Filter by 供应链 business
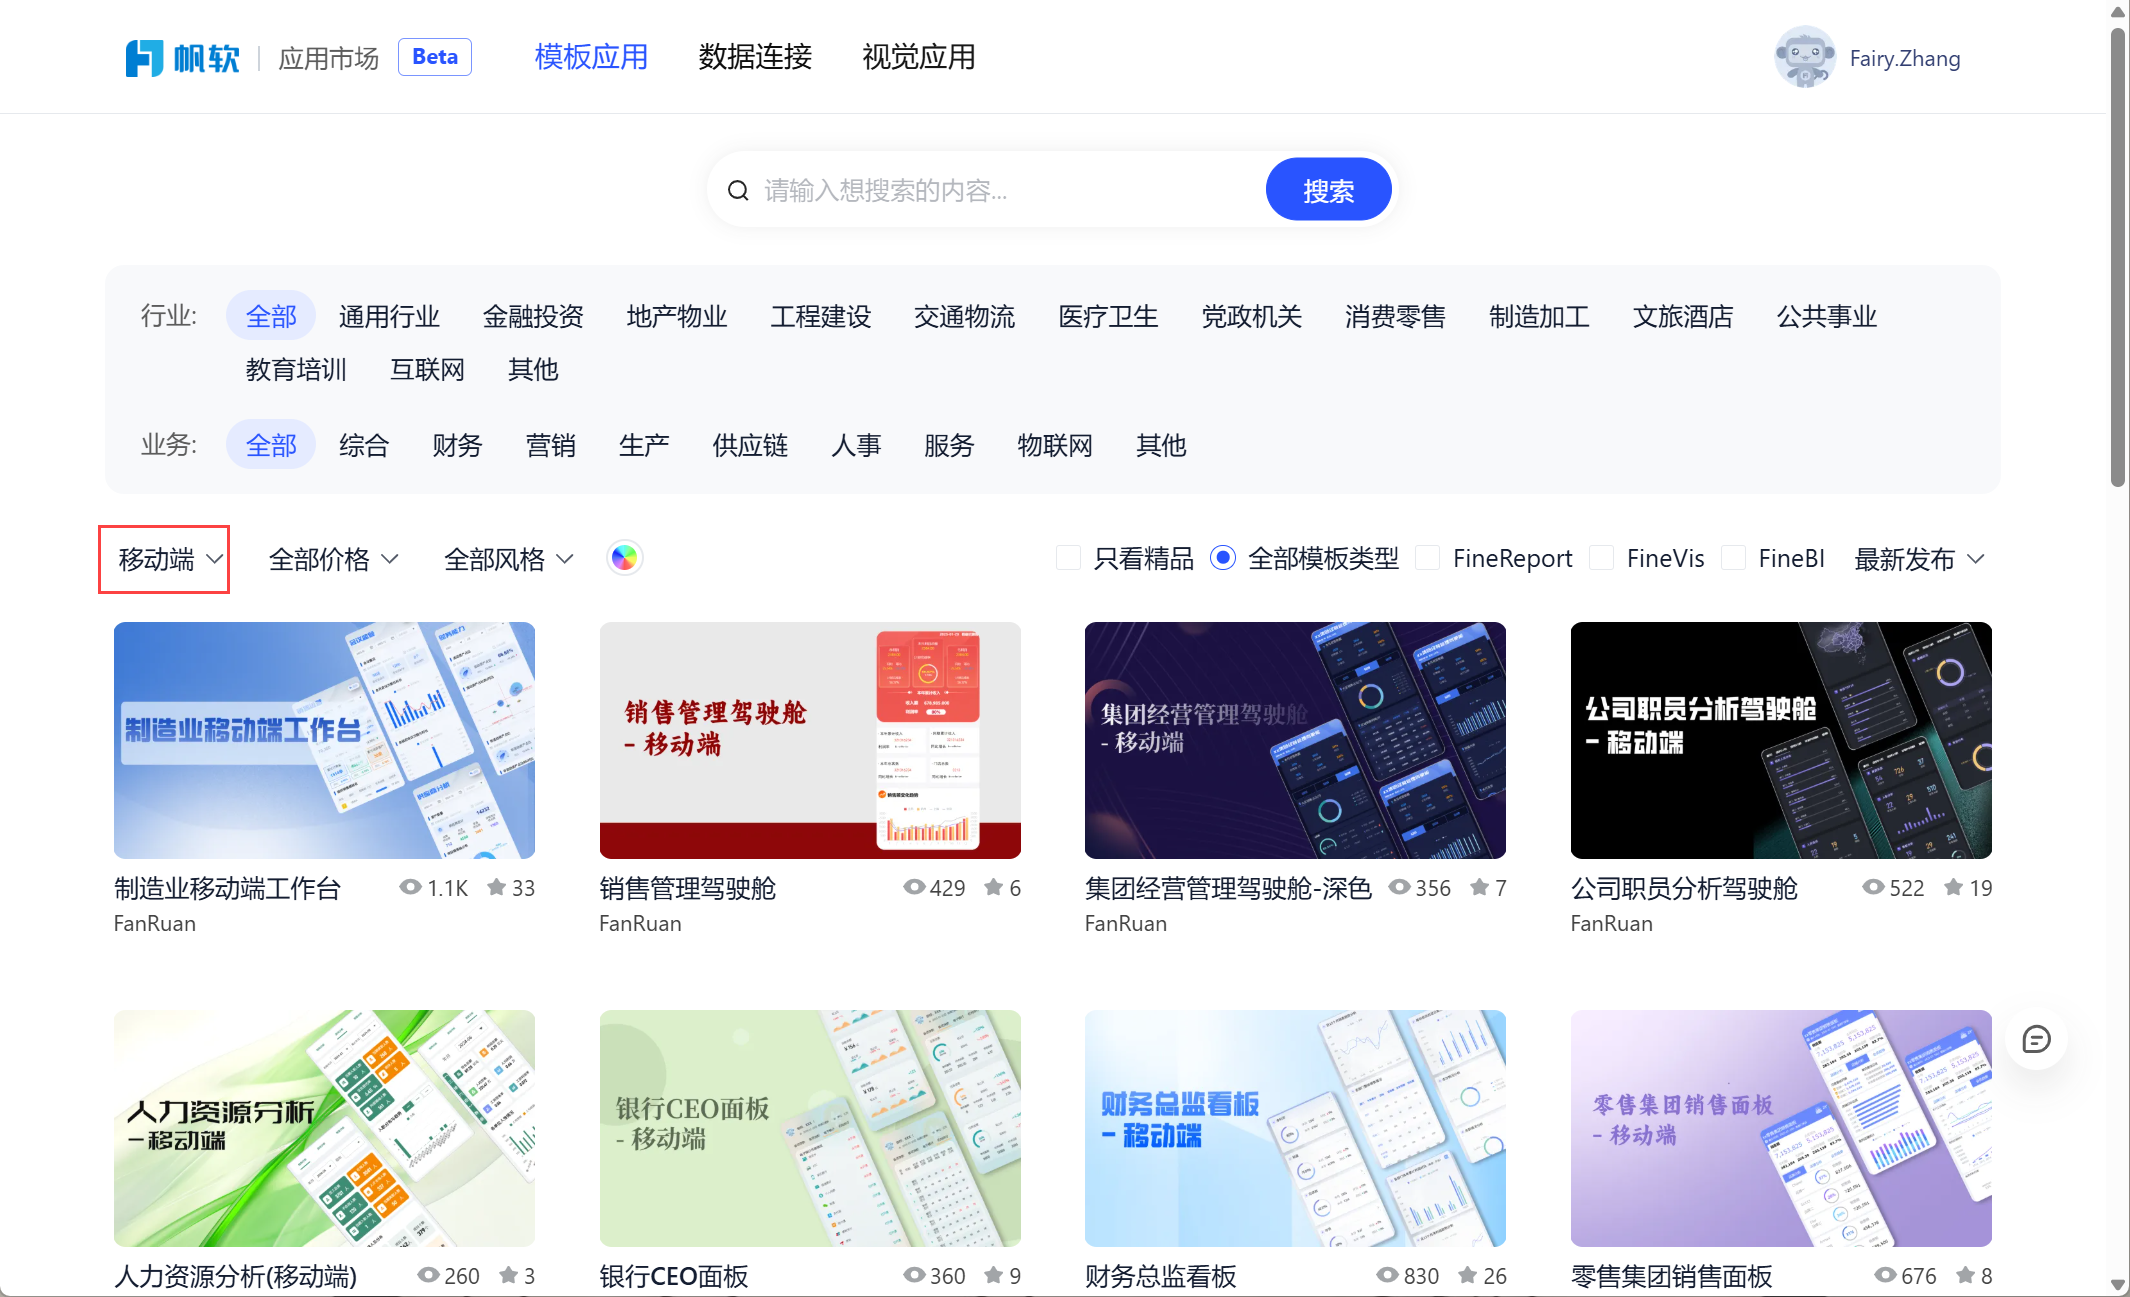This screenshot has width=2130, height=1297. click(750, 444)
